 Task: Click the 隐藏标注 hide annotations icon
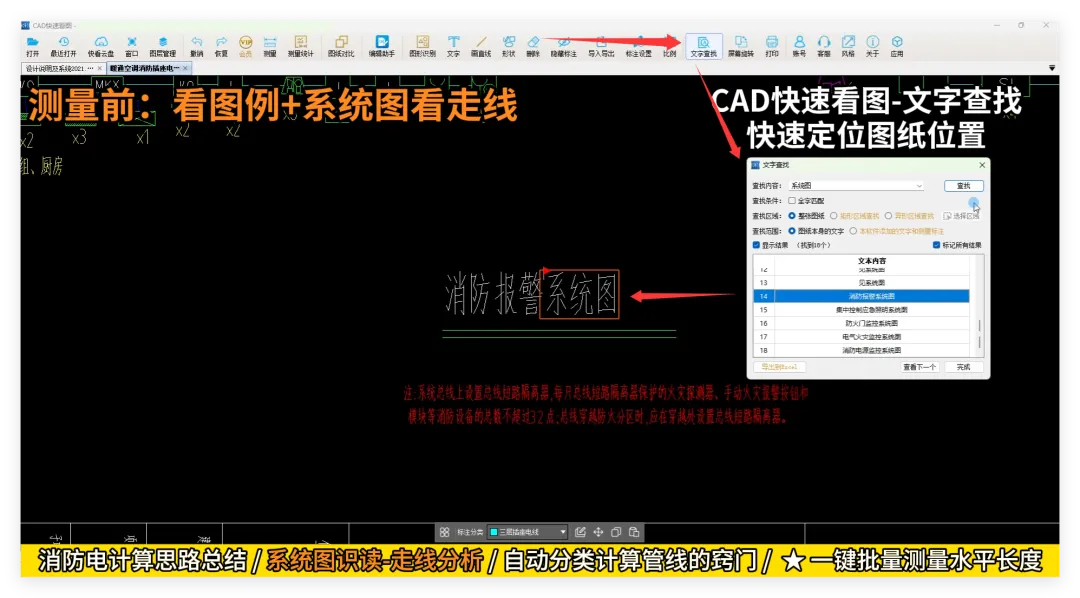563,46
